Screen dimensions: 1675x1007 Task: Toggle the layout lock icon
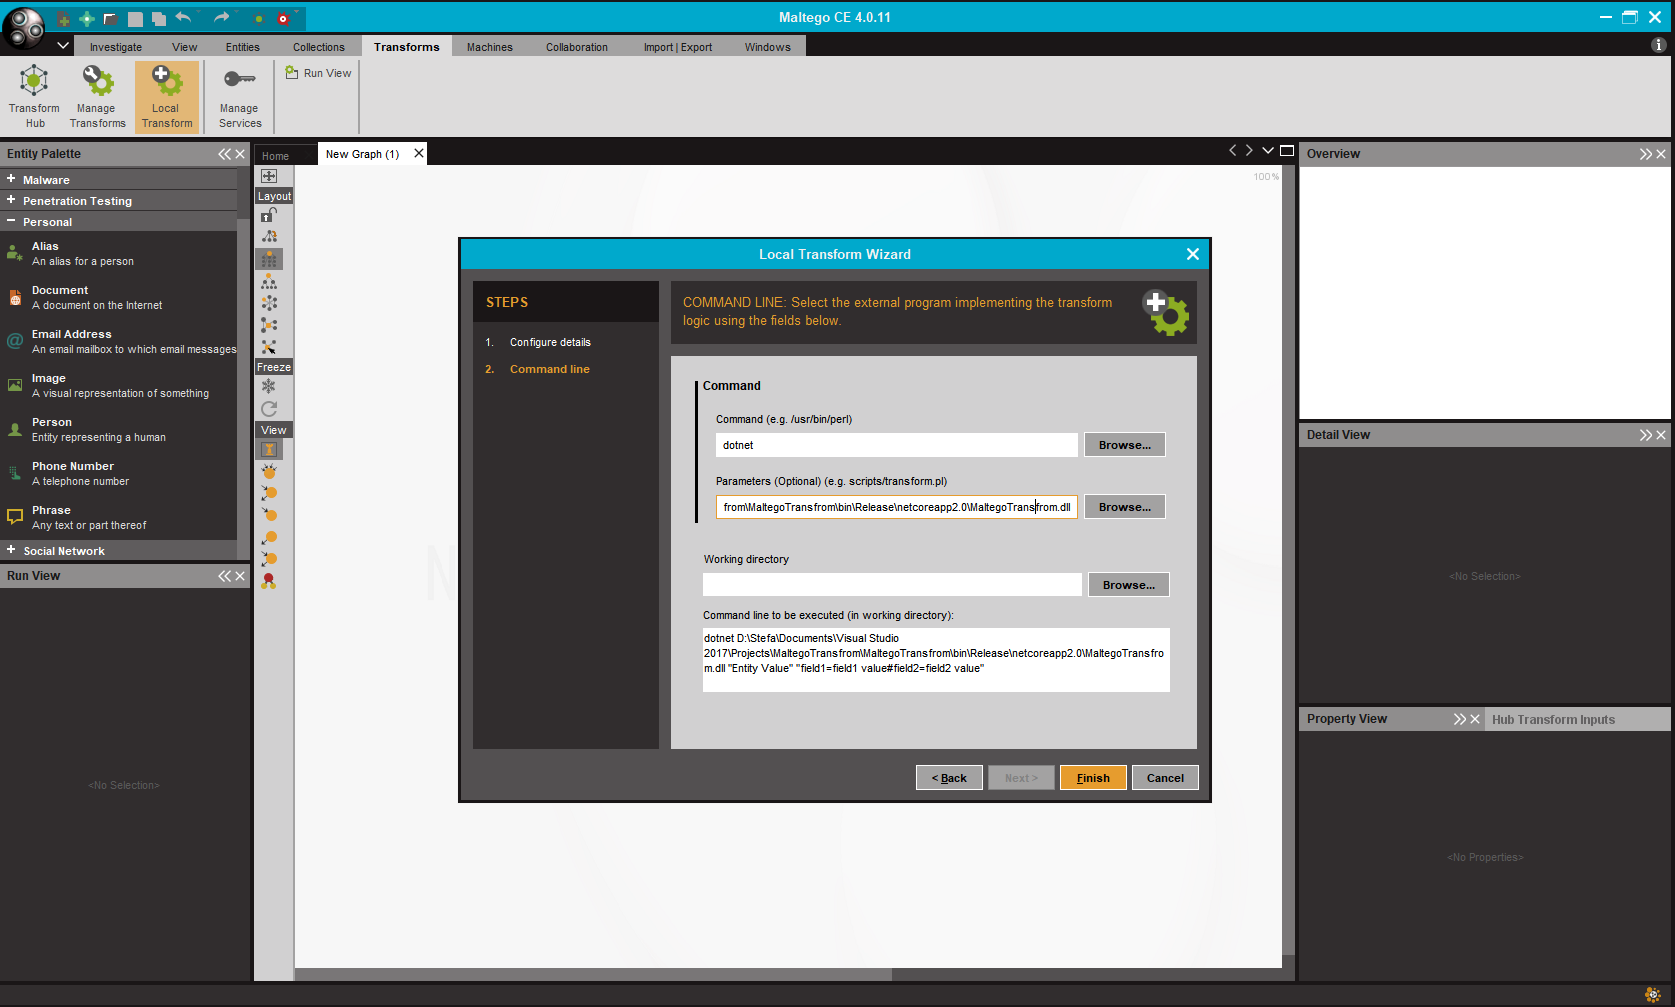point(269,215)
